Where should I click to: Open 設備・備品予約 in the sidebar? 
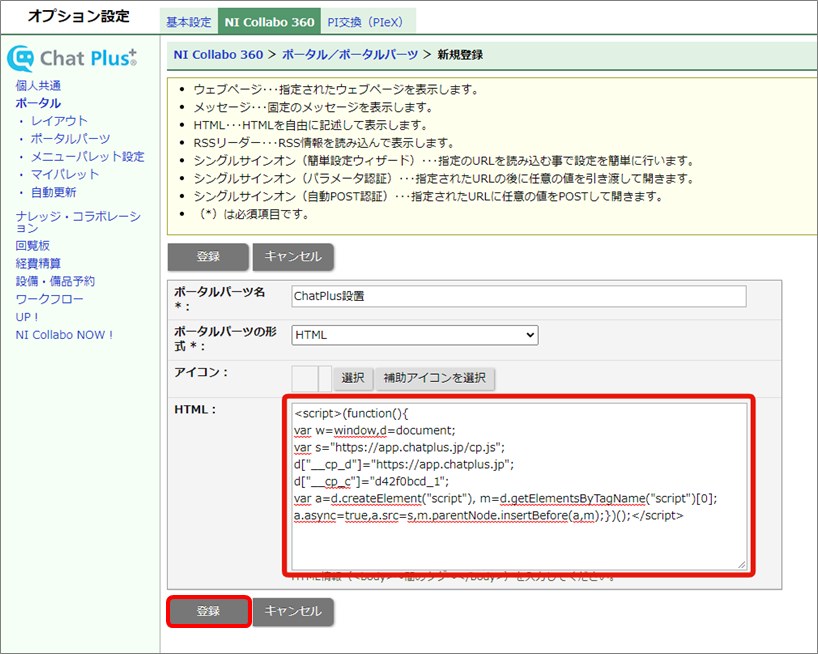coord(55,281)
